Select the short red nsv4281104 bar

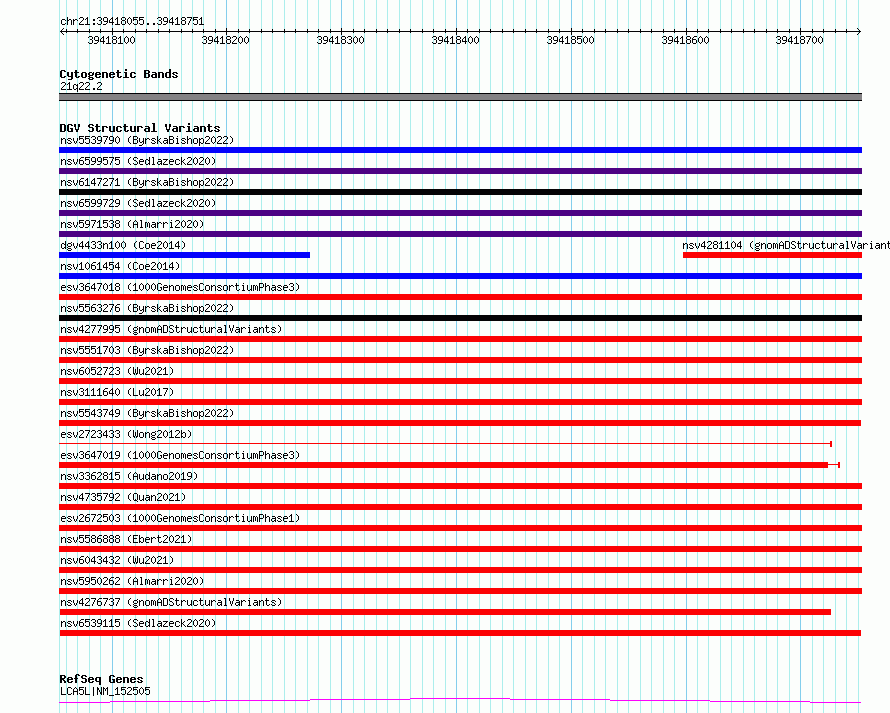click(x=772, y=255)
